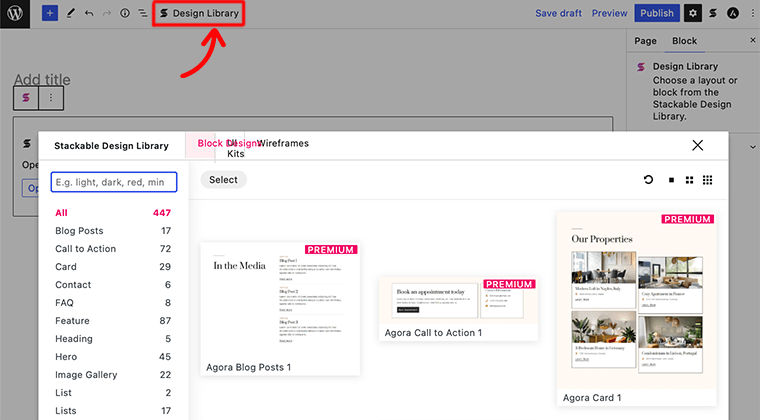760x420 pixels.
Task: Toggle the settings gear sidebar
Action: [x=693, y=13]
